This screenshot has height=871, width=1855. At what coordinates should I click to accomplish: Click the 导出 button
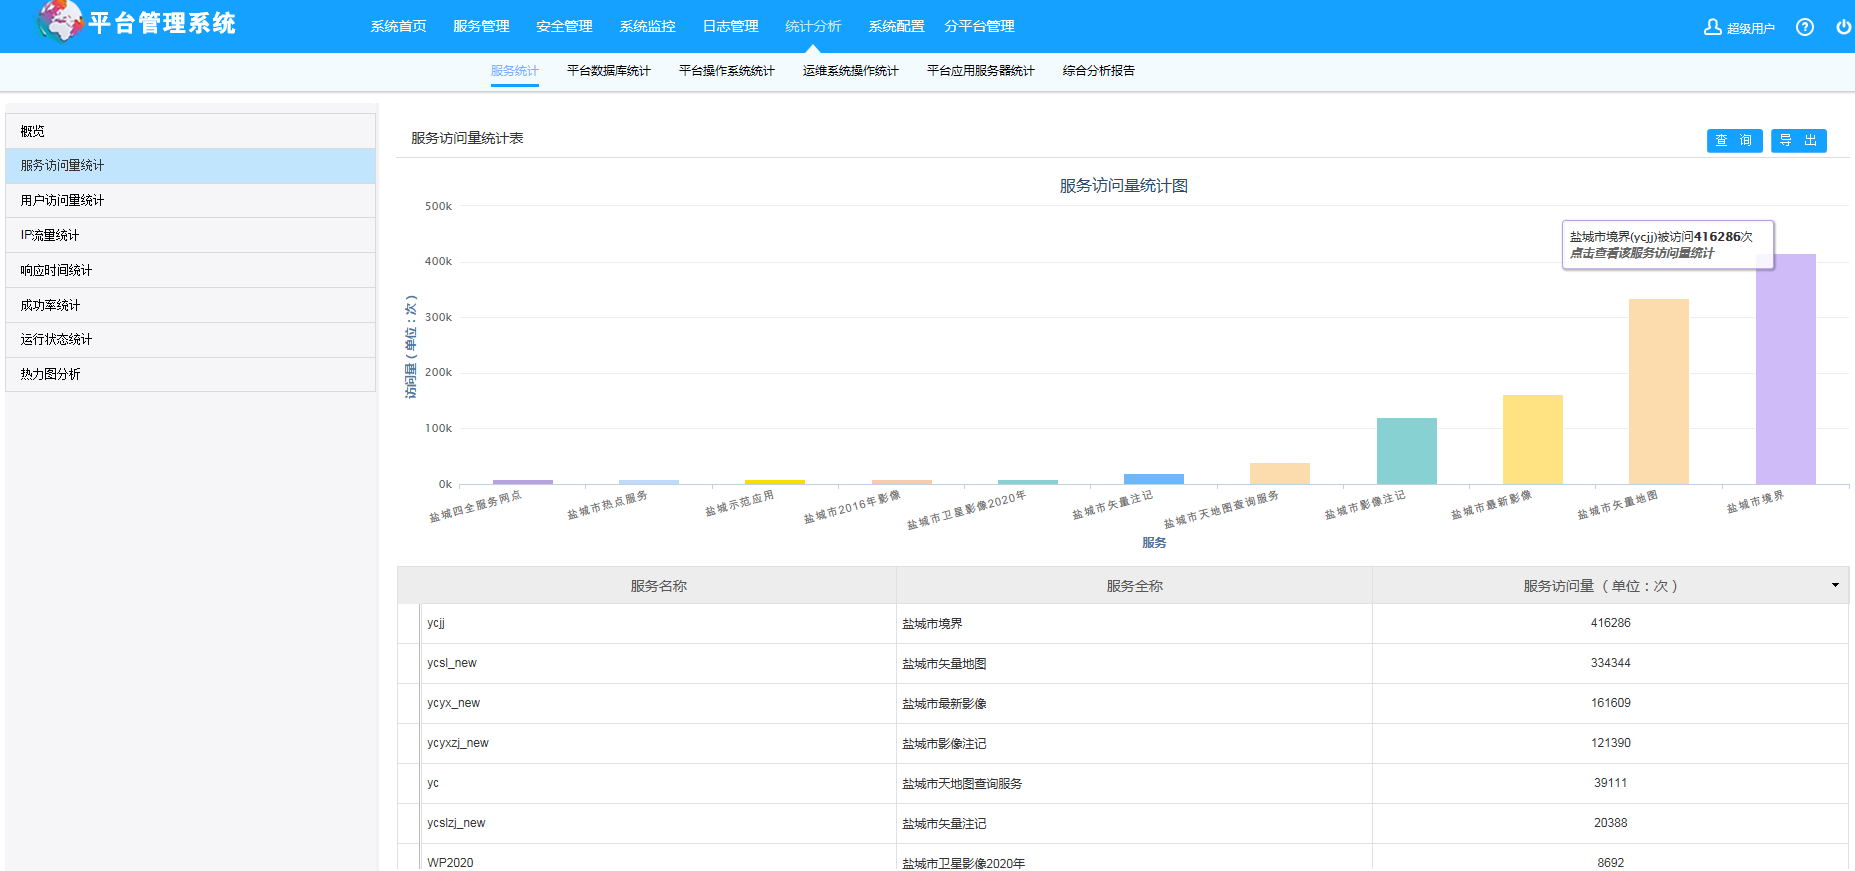click(1798, 141)
